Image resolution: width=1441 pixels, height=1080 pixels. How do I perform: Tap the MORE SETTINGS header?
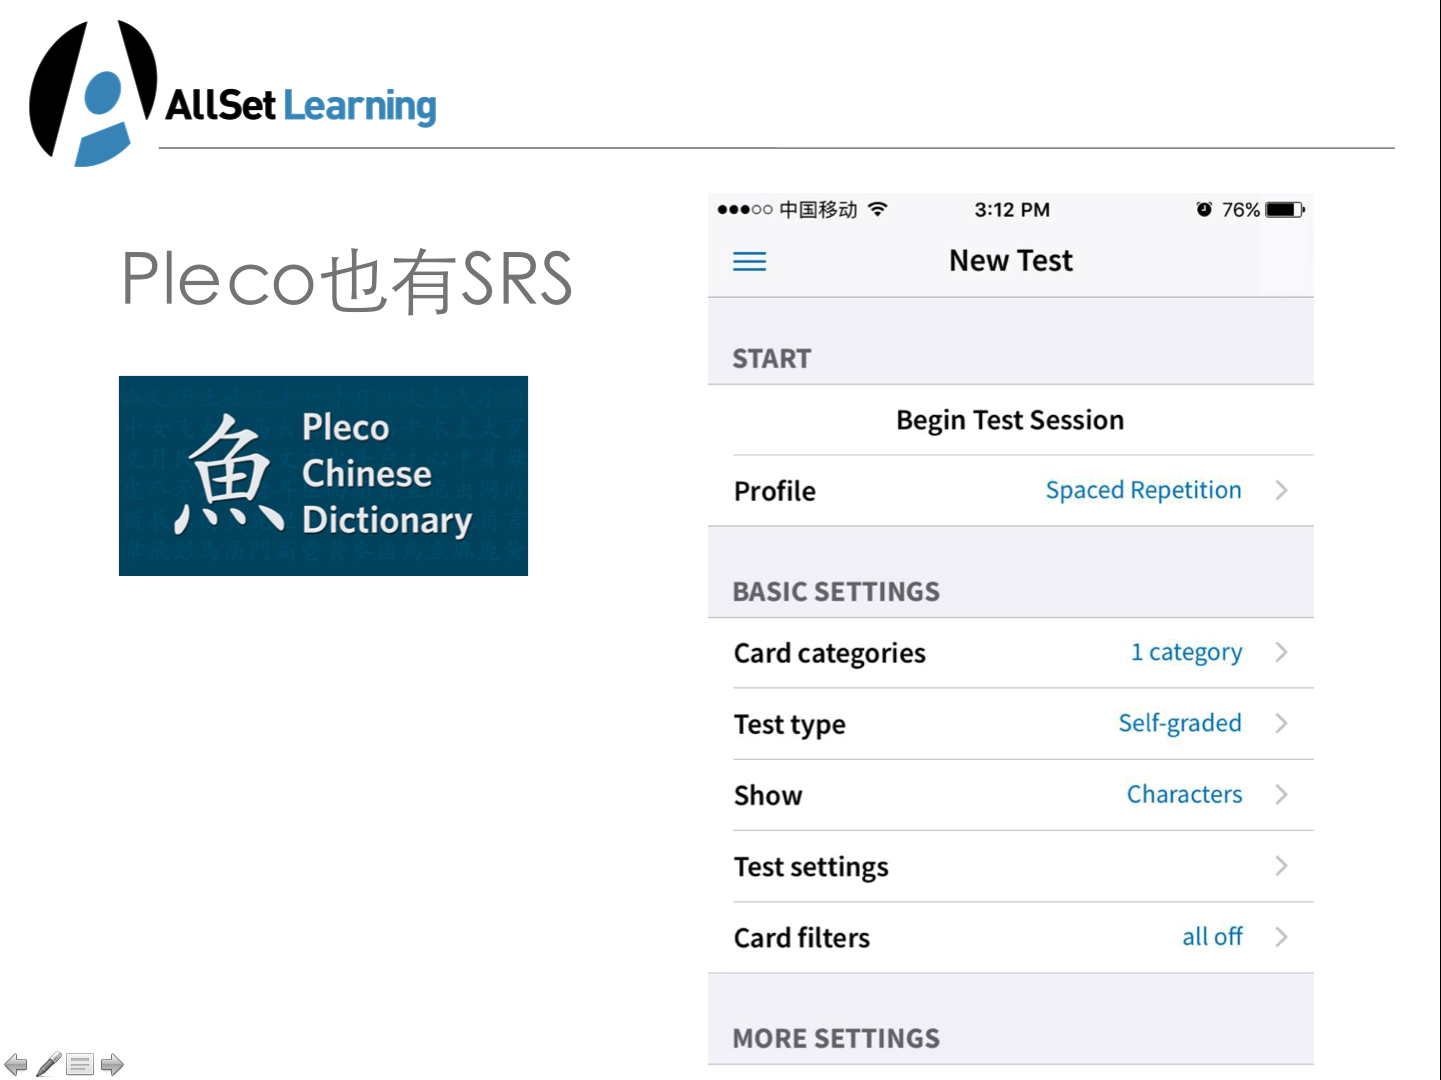836,1039
